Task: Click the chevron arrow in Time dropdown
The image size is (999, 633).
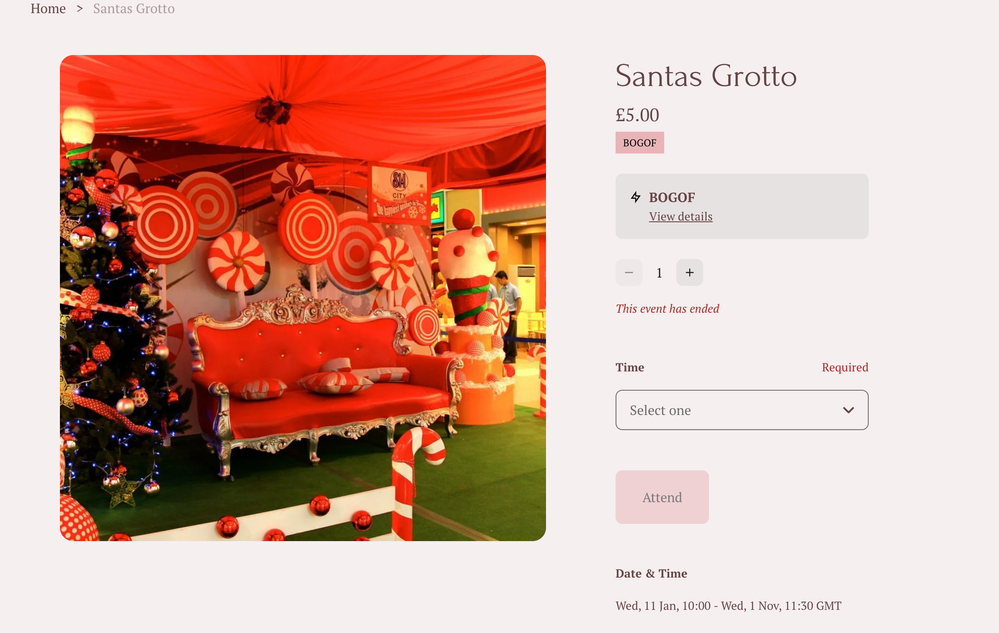Action: [x=848, y=410]
